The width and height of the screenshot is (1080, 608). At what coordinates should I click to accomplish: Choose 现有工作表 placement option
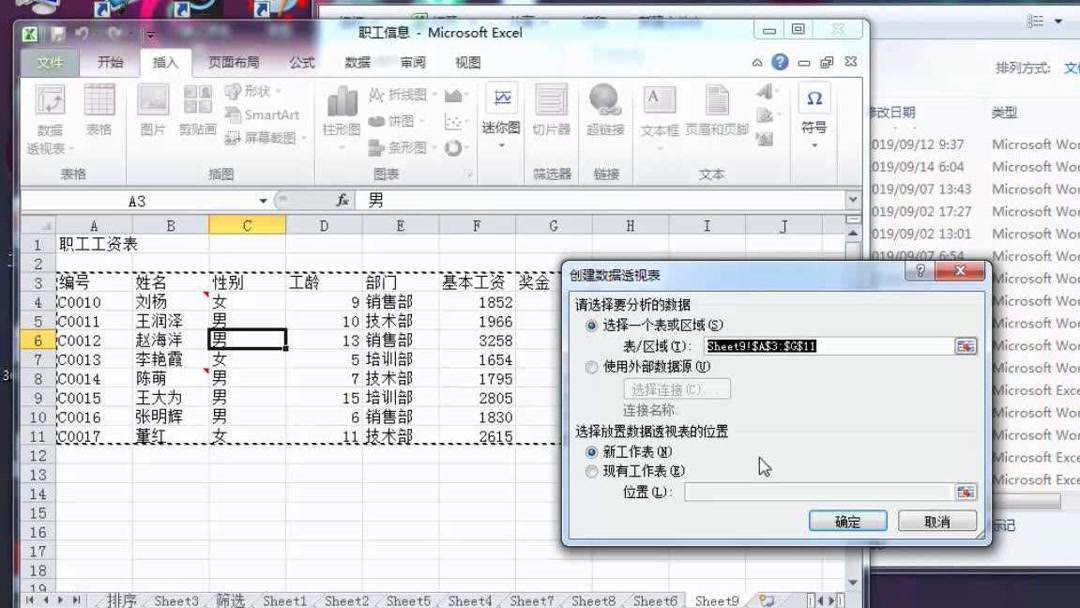[592, 470]
